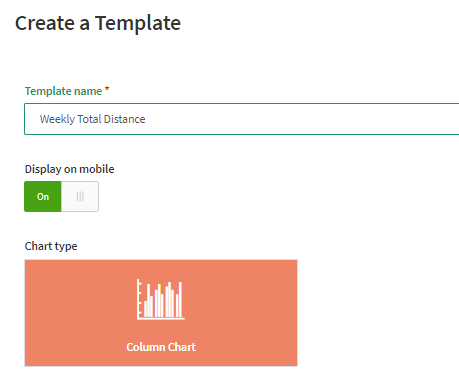Click the word "Template" in the page title
This screenshot has height=385, width=459.
coord(138,23)
